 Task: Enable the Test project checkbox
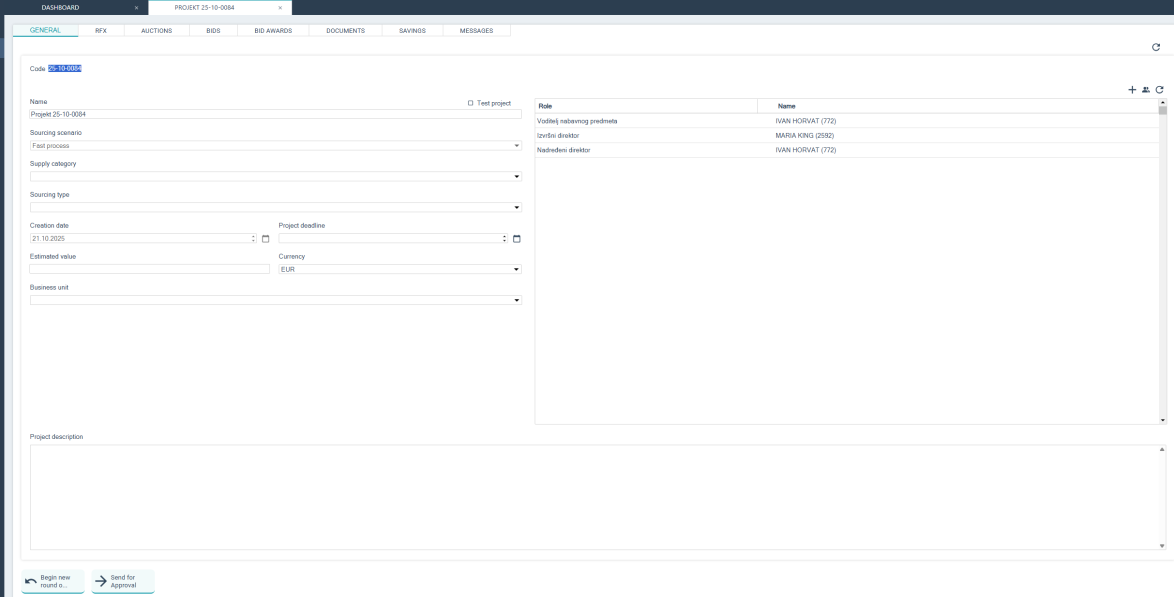pos(471,103)
